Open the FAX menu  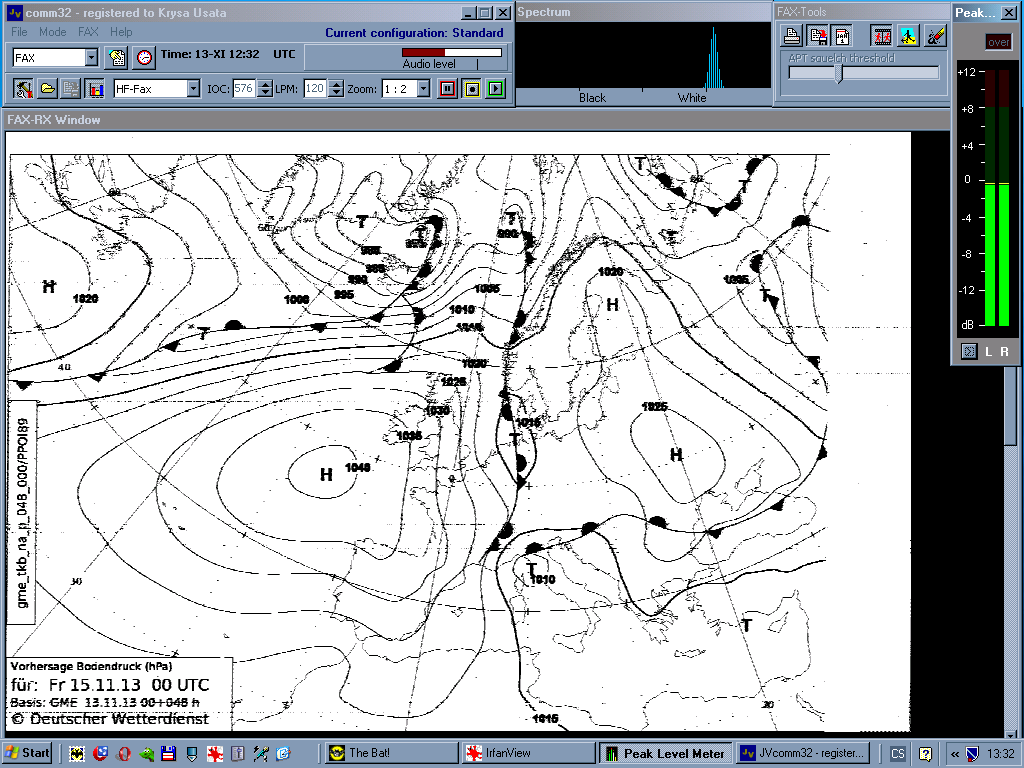point(88,32)
